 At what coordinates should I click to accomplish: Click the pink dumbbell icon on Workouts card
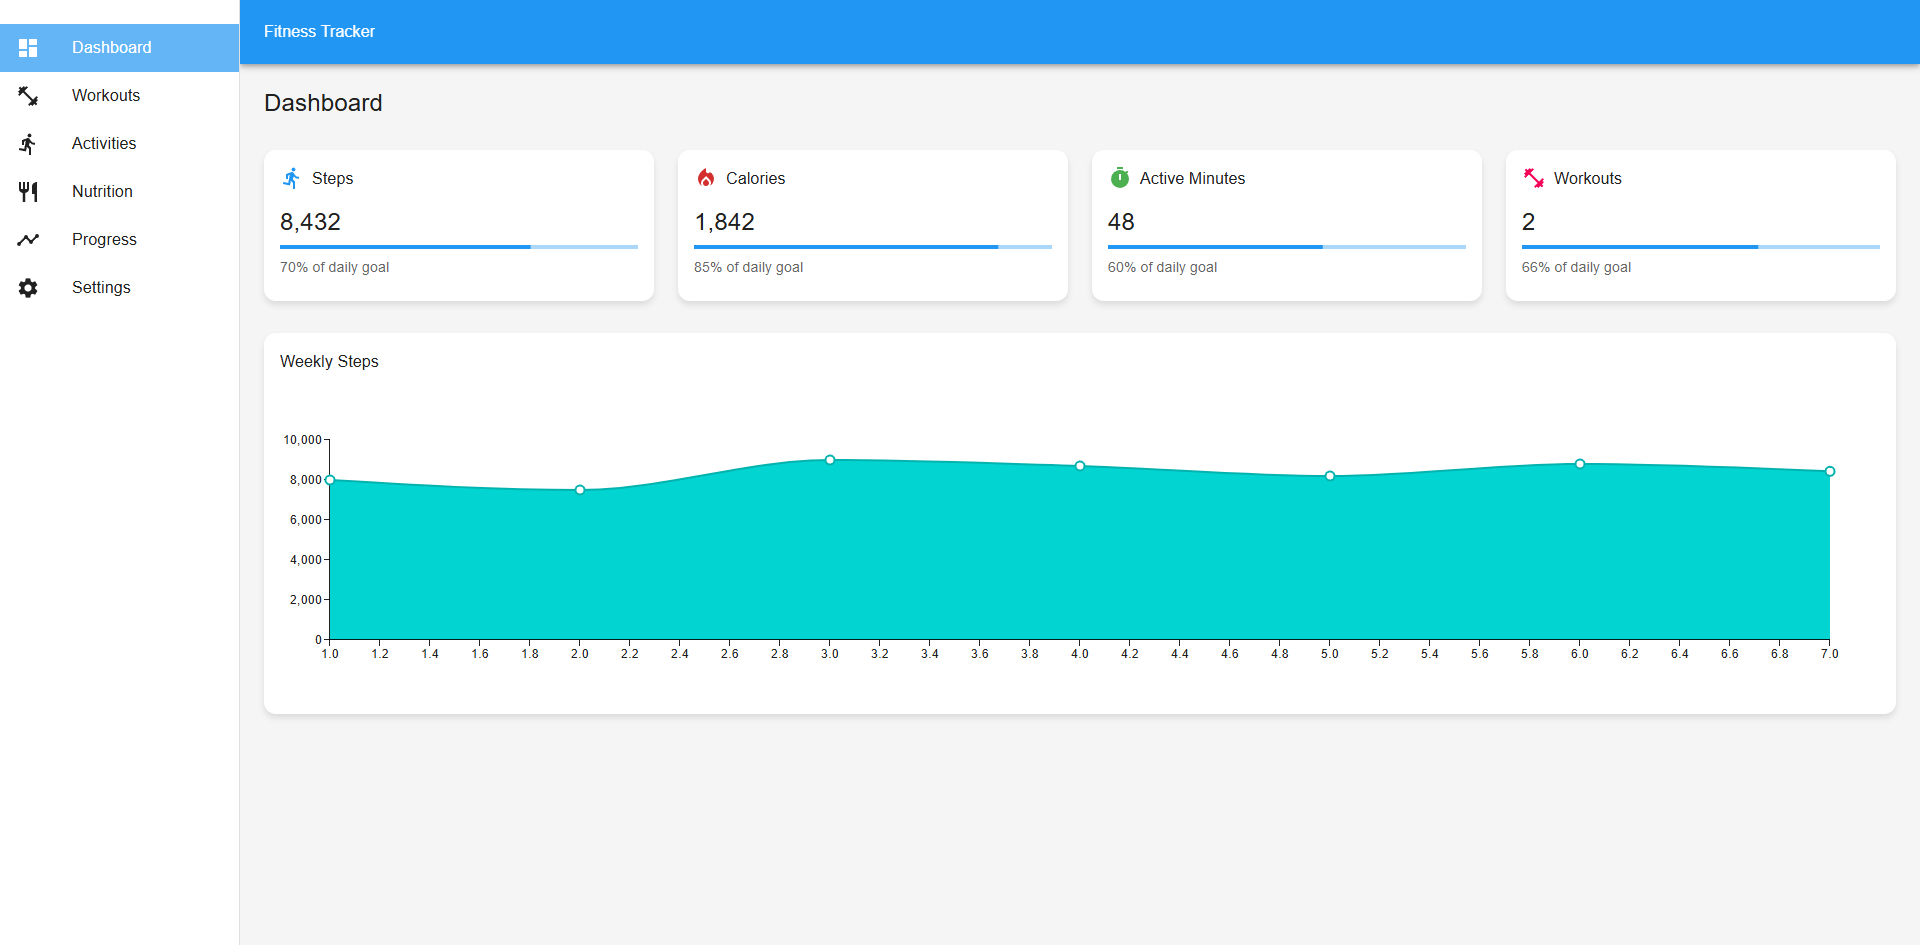click(x=1534, y=178)
